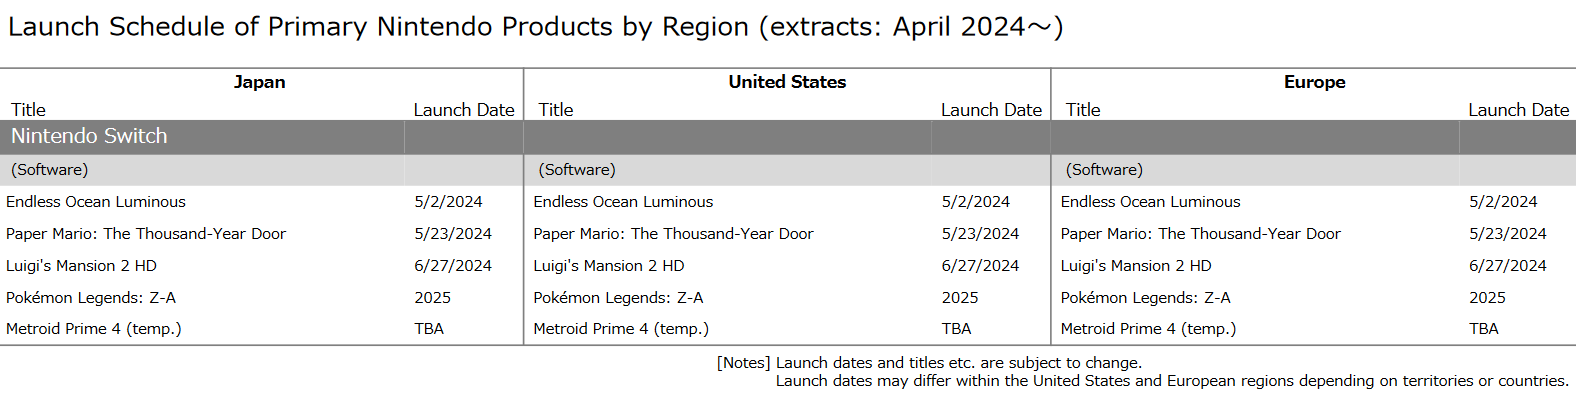Select the Title header in Europe column
Image resolution: width=1576 pixels, height=401 pixels.
(x=1083, y=110)
